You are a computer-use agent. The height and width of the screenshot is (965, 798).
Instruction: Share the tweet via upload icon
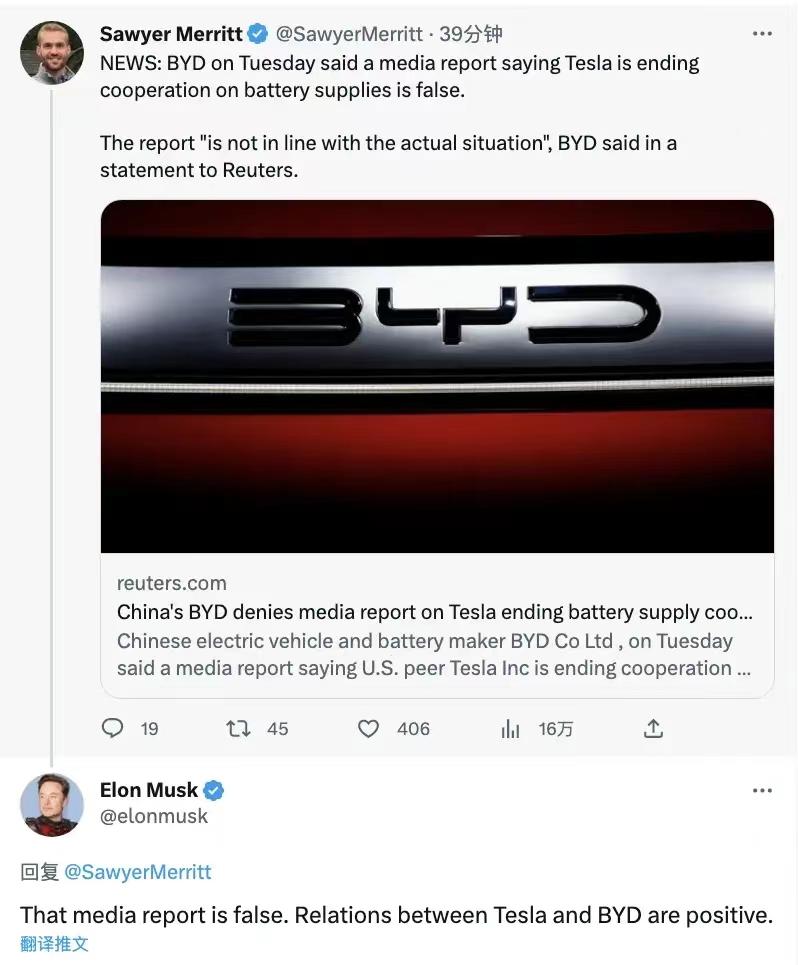coord(653,729)
